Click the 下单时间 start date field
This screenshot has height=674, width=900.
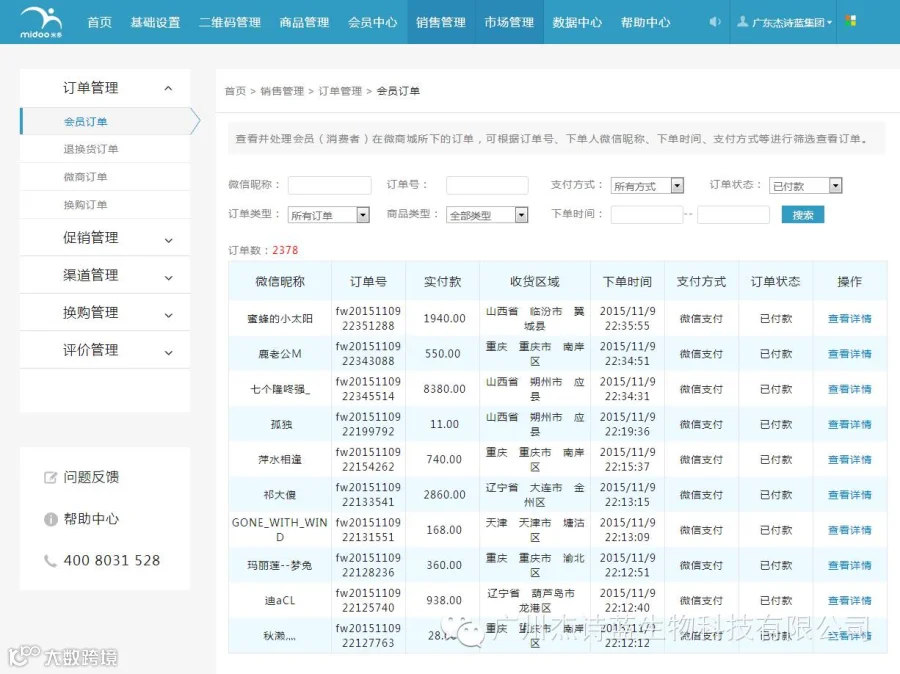[x=647, y=215]
